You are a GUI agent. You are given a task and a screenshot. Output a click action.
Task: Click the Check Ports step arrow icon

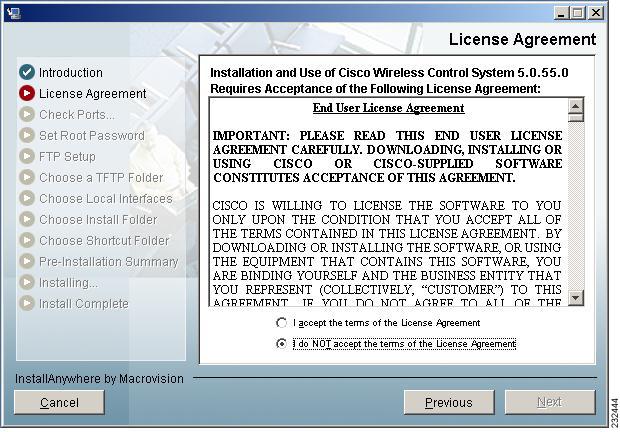pos(27,114)
